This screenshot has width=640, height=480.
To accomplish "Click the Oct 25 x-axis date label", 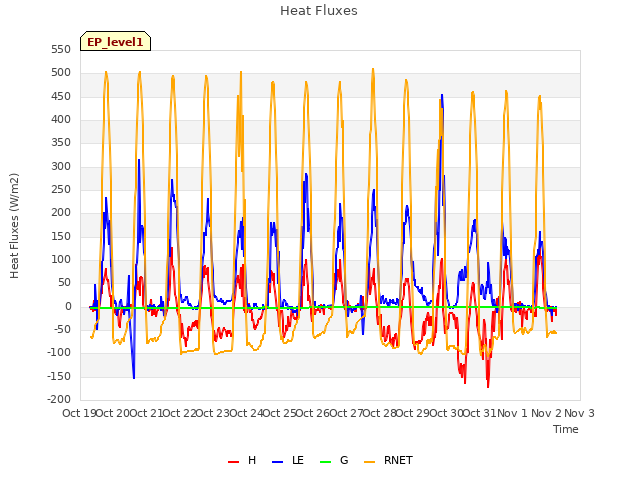I will point(280,413).
